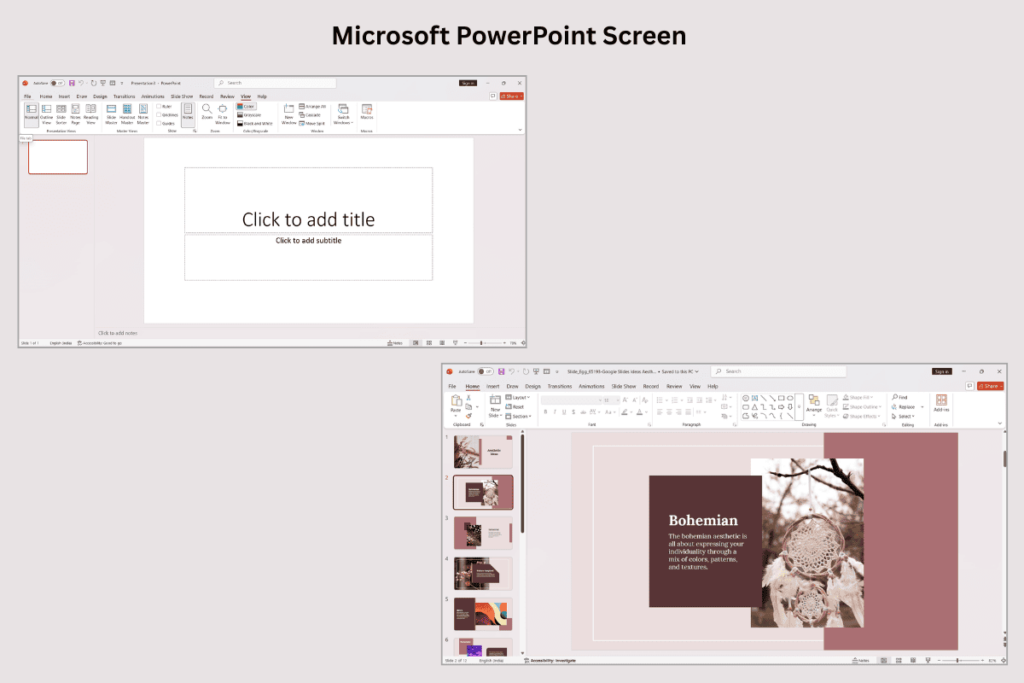This screenshot has height=683, width=1024.
Task: Click the Reset button in lower window Slides group
Action: (x=515, y=407)
